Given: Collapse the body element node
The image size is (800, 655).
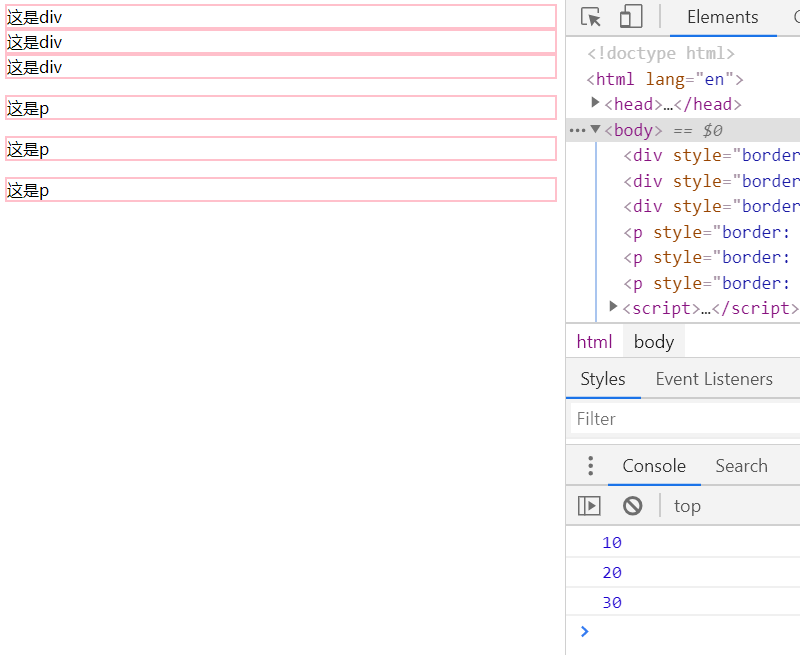Looking at the screenshot, I should [595, 129].
